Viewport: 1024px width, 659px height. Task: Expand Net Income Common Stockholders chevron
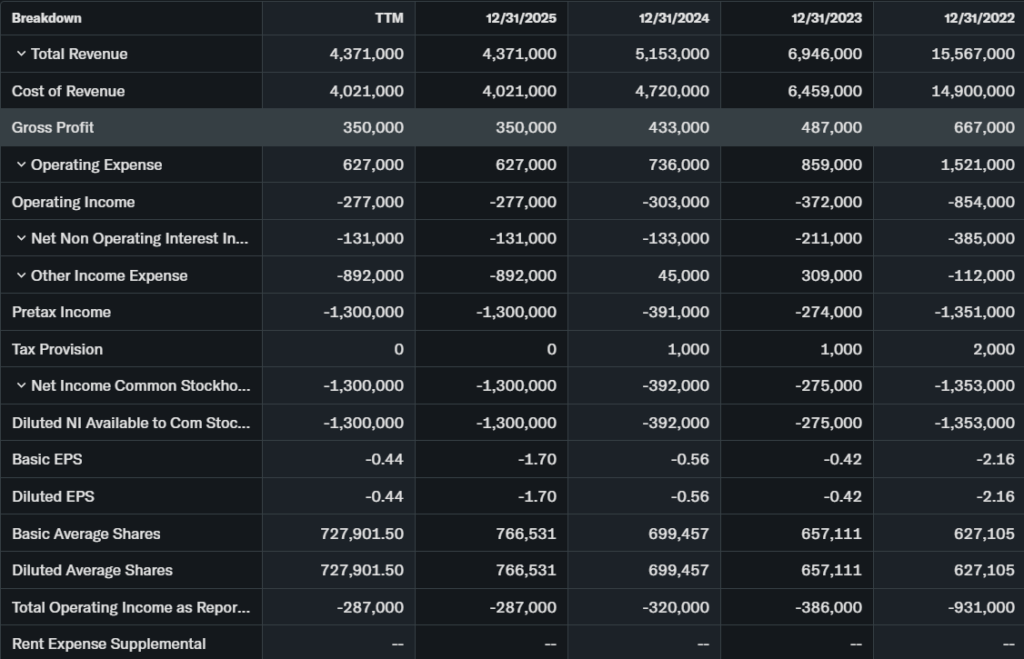(21, 386)
